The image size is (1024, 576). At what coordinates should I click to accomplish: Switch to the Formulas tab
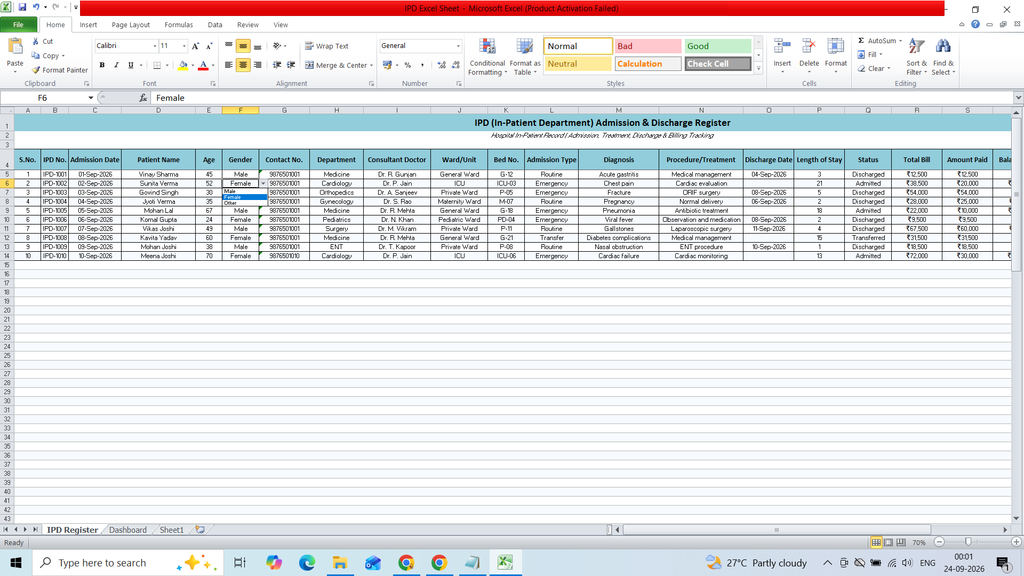click(178, 25)
